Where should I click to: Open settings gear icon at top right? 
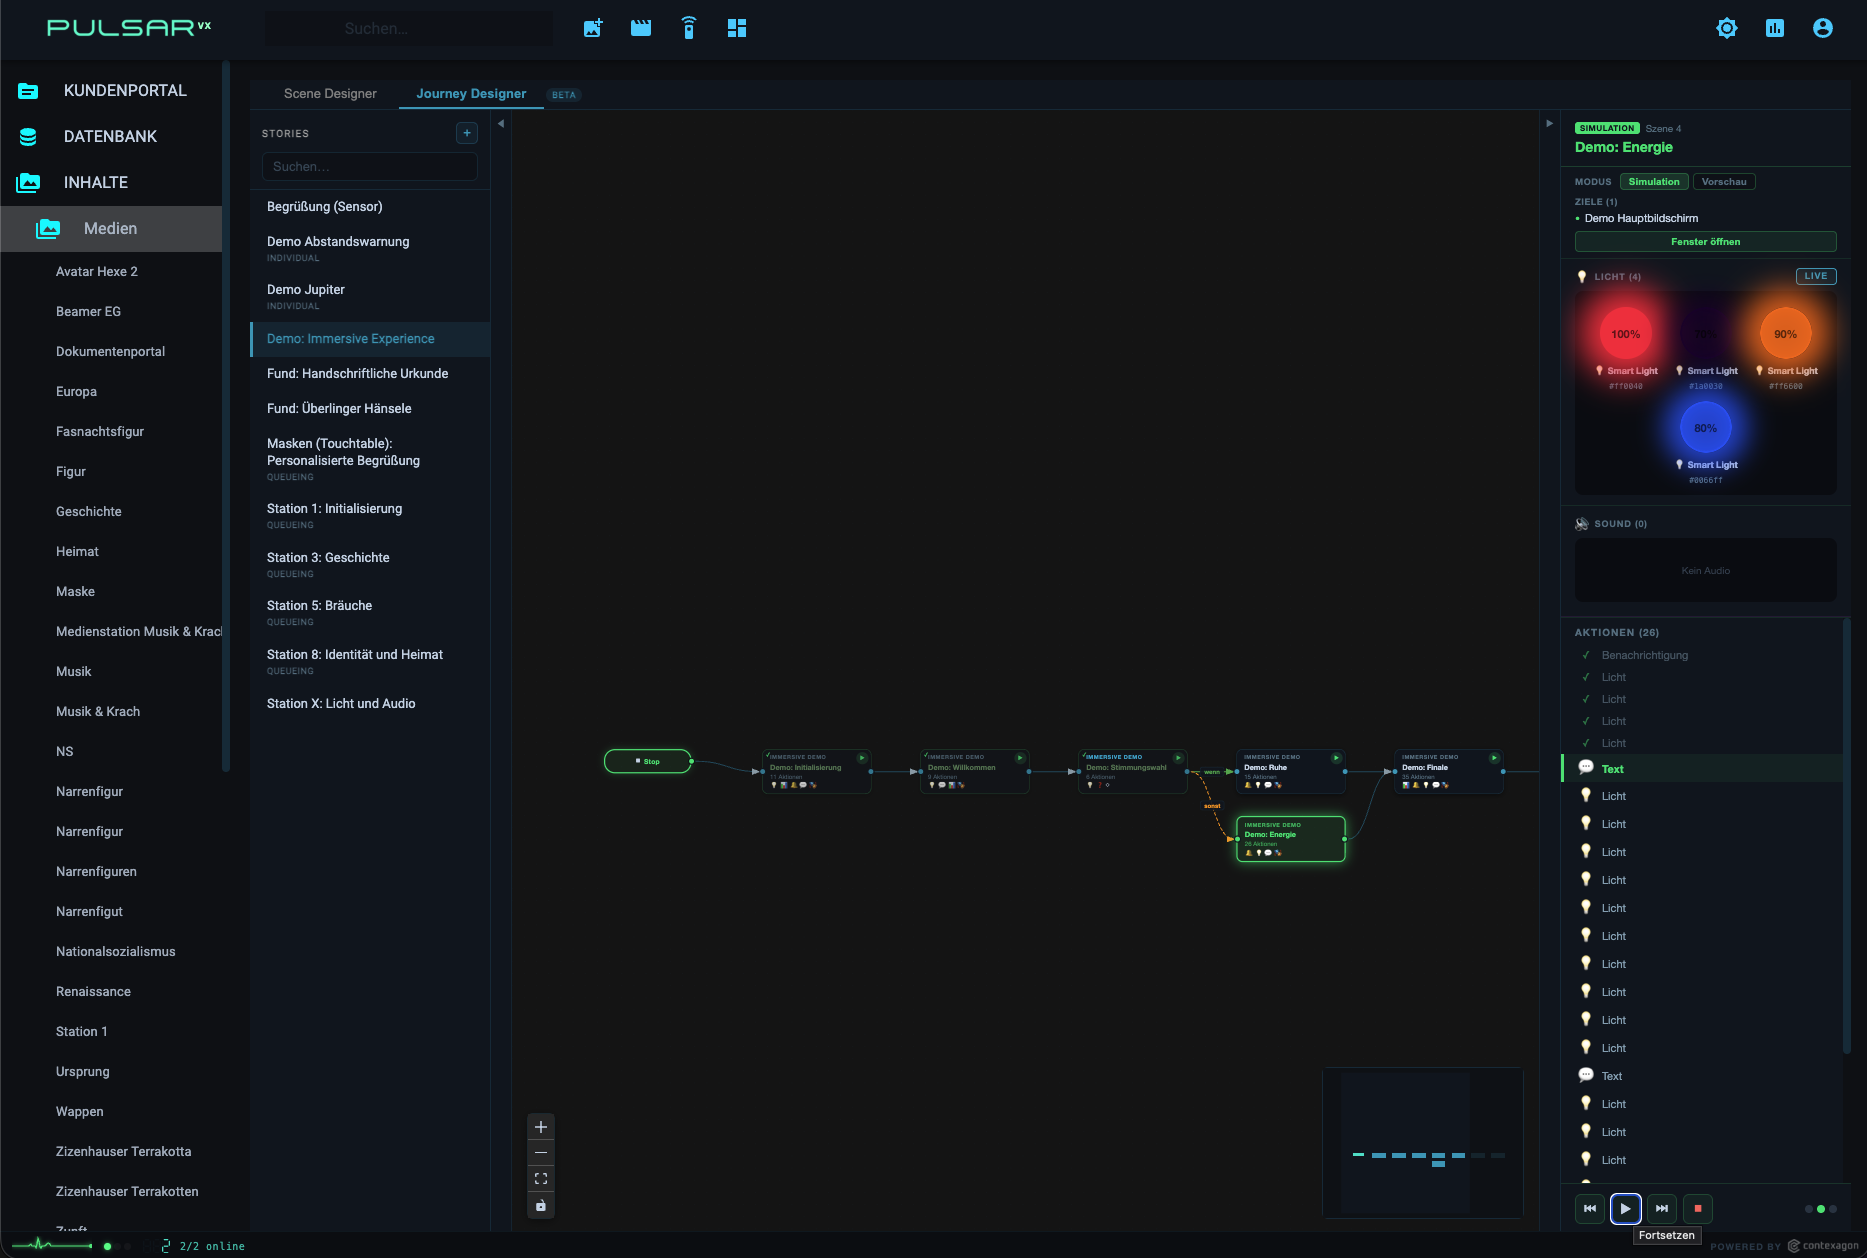coord(1727,28)
